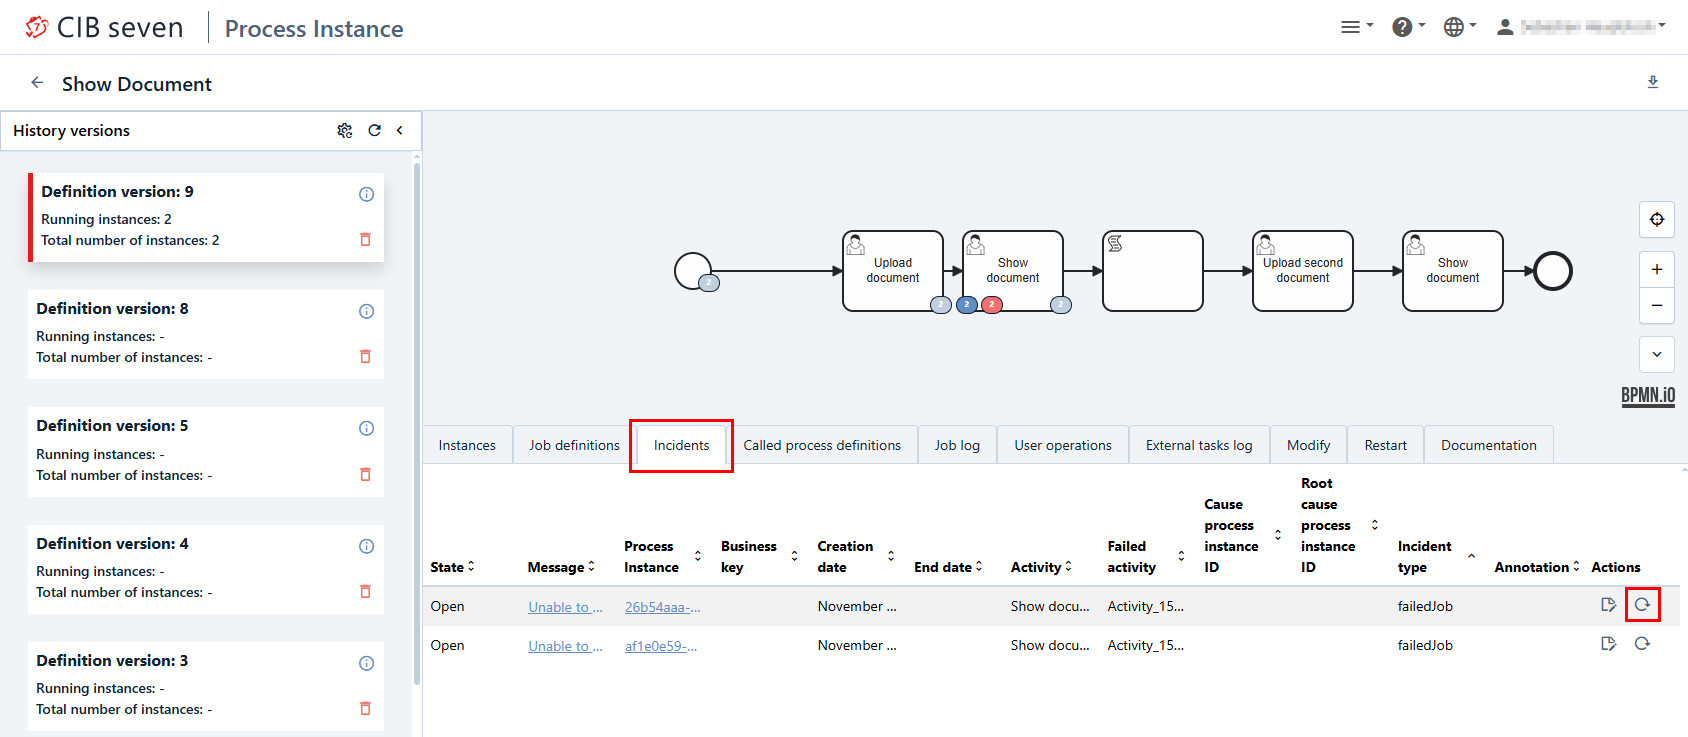Go back using the left arrow

point(37,83)
